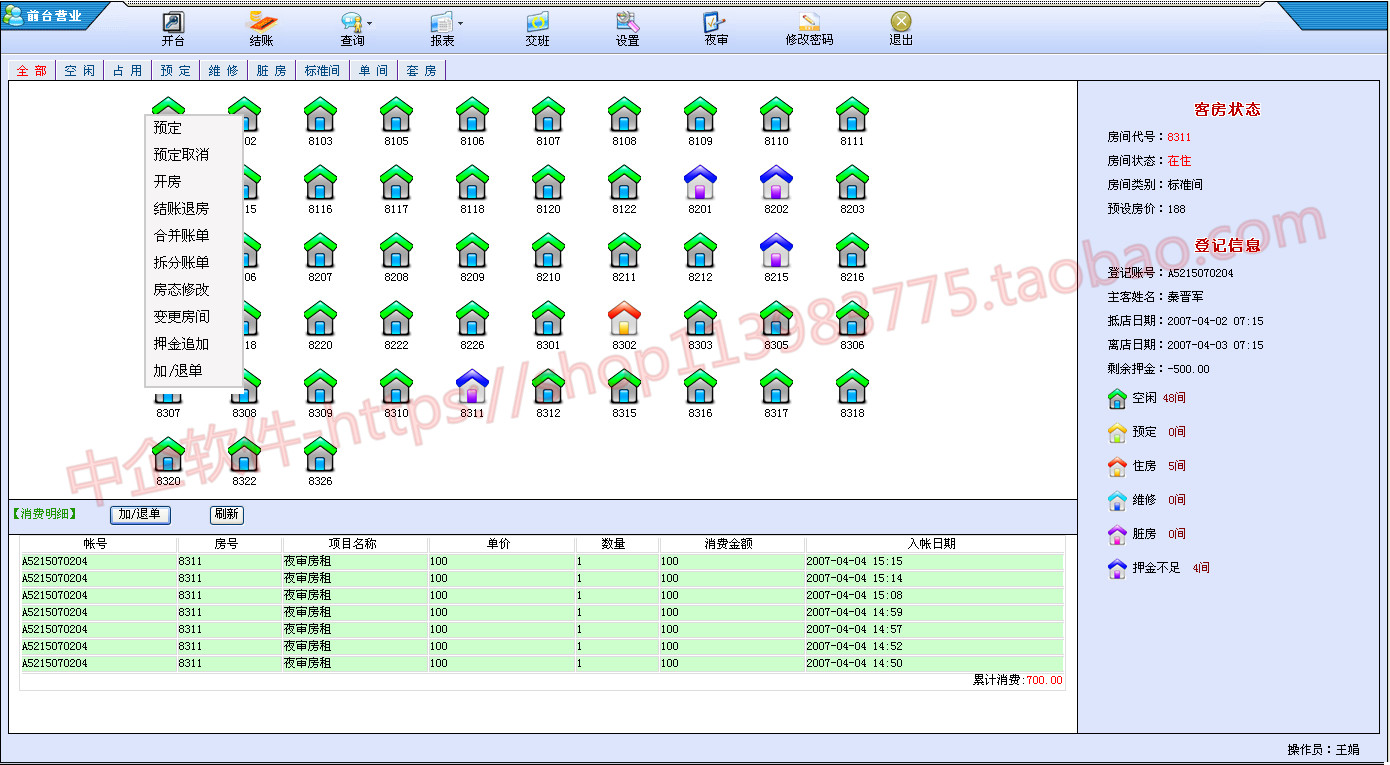
Task: Switch to the 全部 (all rooms) tab
Action: (x=32, y=70)
